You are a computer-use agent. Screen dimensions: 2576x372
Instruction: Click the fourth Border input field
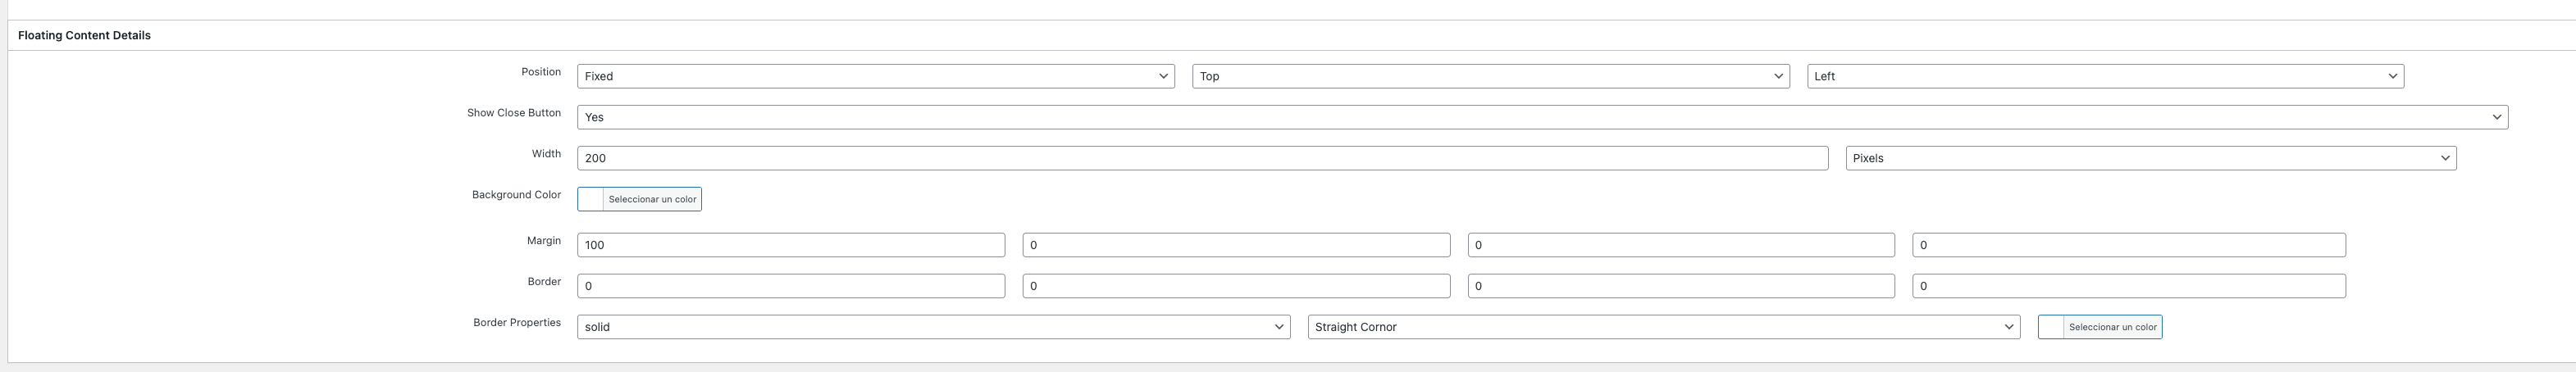click(2129, 286)
